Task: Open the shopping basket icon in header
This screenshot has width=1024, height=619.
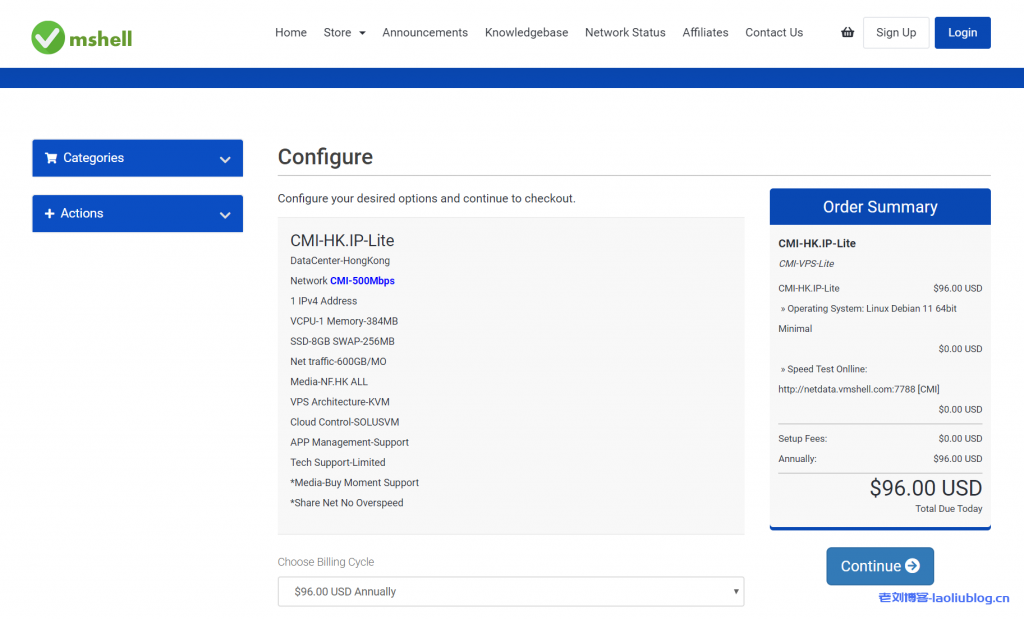Action: click(847, 33)
